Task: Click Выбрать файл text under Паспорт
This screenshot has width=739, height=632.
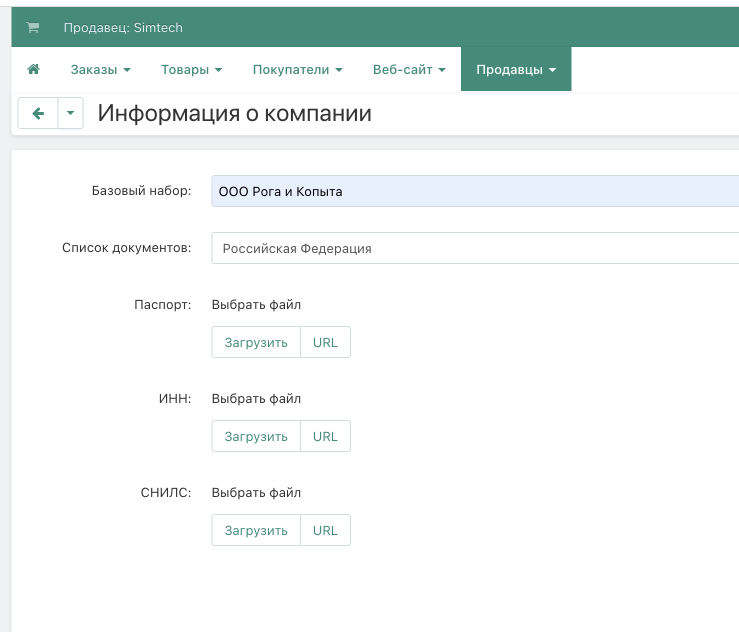Action: [256, 304]
